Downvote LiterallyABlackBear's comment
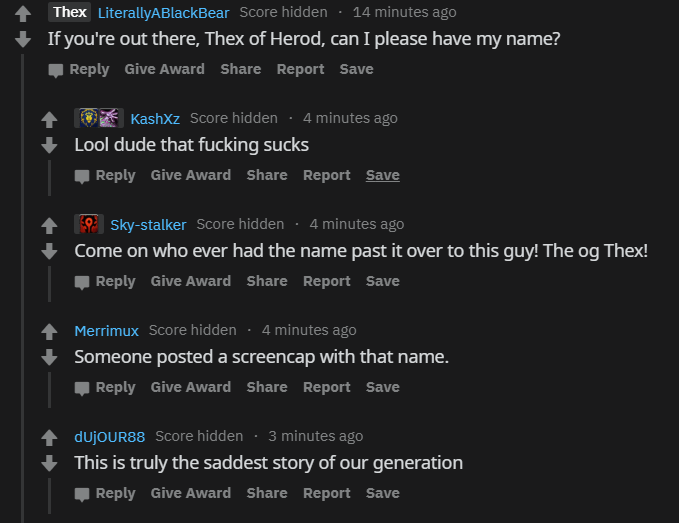 22,40
